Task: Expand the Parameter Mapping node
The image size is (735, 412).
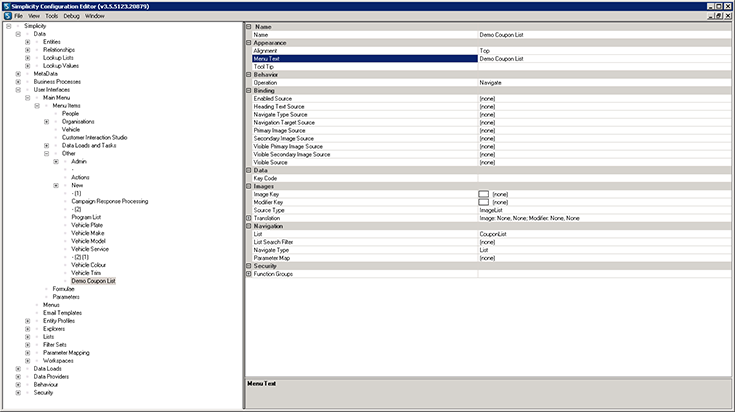Action: (x=27, y=353)
